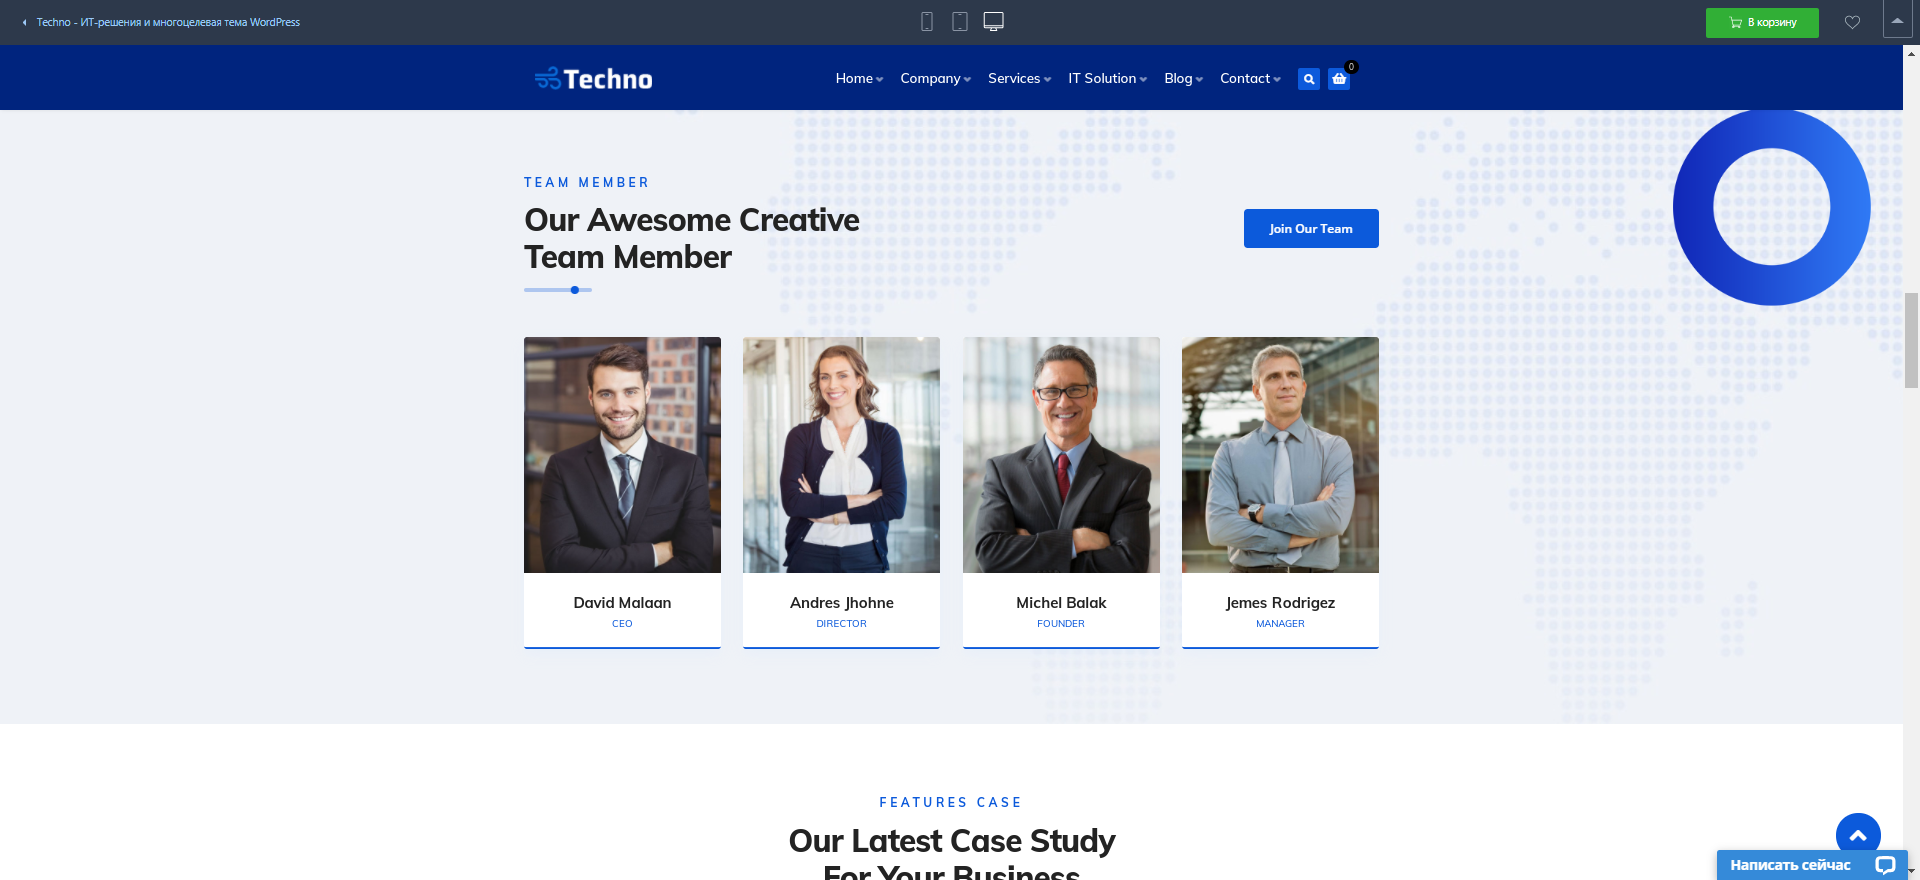
Task: Go back via Techno theme title link
Action: (168, 22)
